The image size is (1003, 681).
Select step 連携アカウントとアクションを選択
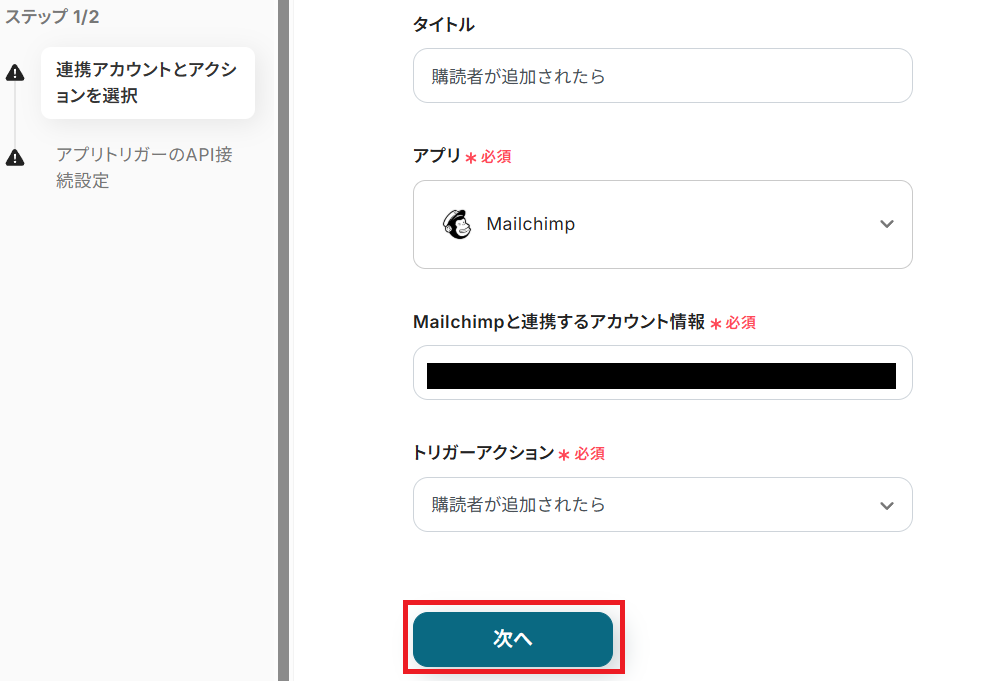146,83
